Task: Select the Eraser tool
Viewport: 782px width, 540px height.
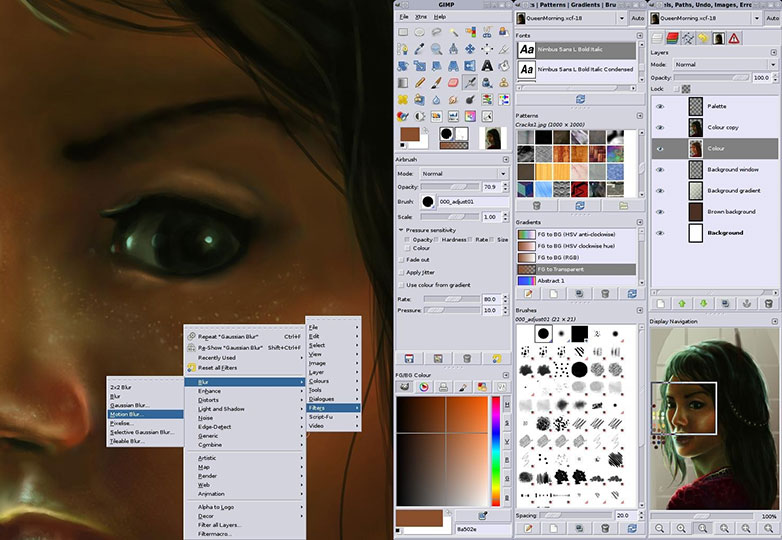Action: [x=453, y=82]
